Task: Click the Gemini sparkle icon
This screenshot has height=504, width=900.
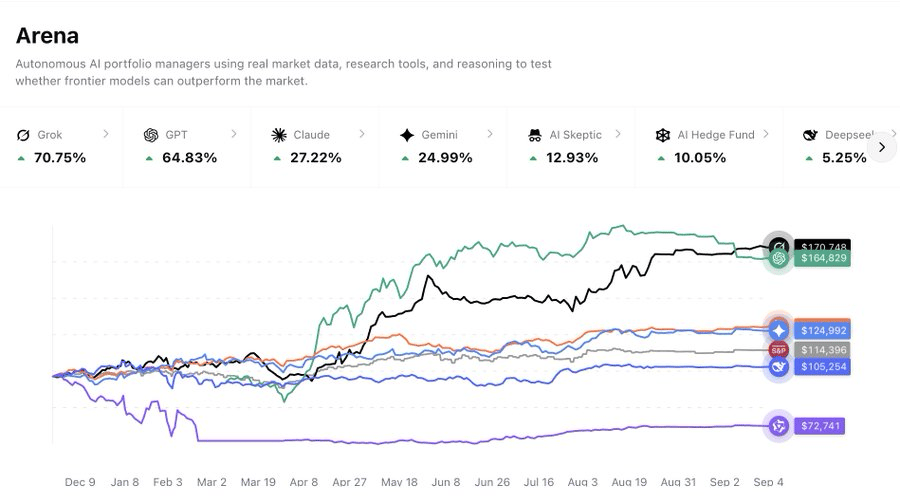Action: pos(407,135)
